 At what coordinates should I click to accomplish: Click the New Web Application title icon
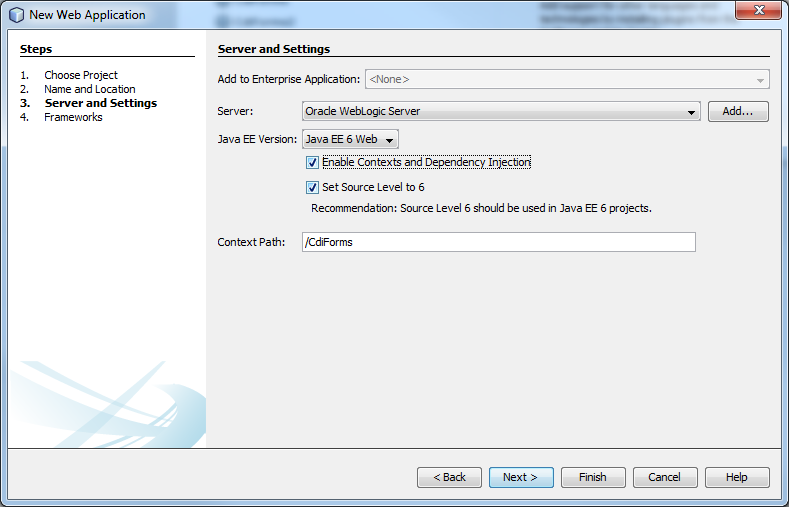(16, 15)
